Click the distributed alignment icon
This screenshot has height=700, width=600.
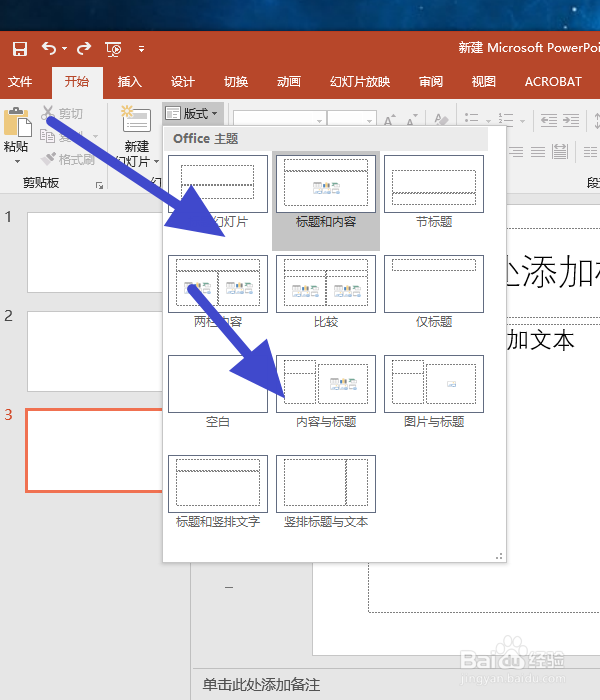(559, 152)
